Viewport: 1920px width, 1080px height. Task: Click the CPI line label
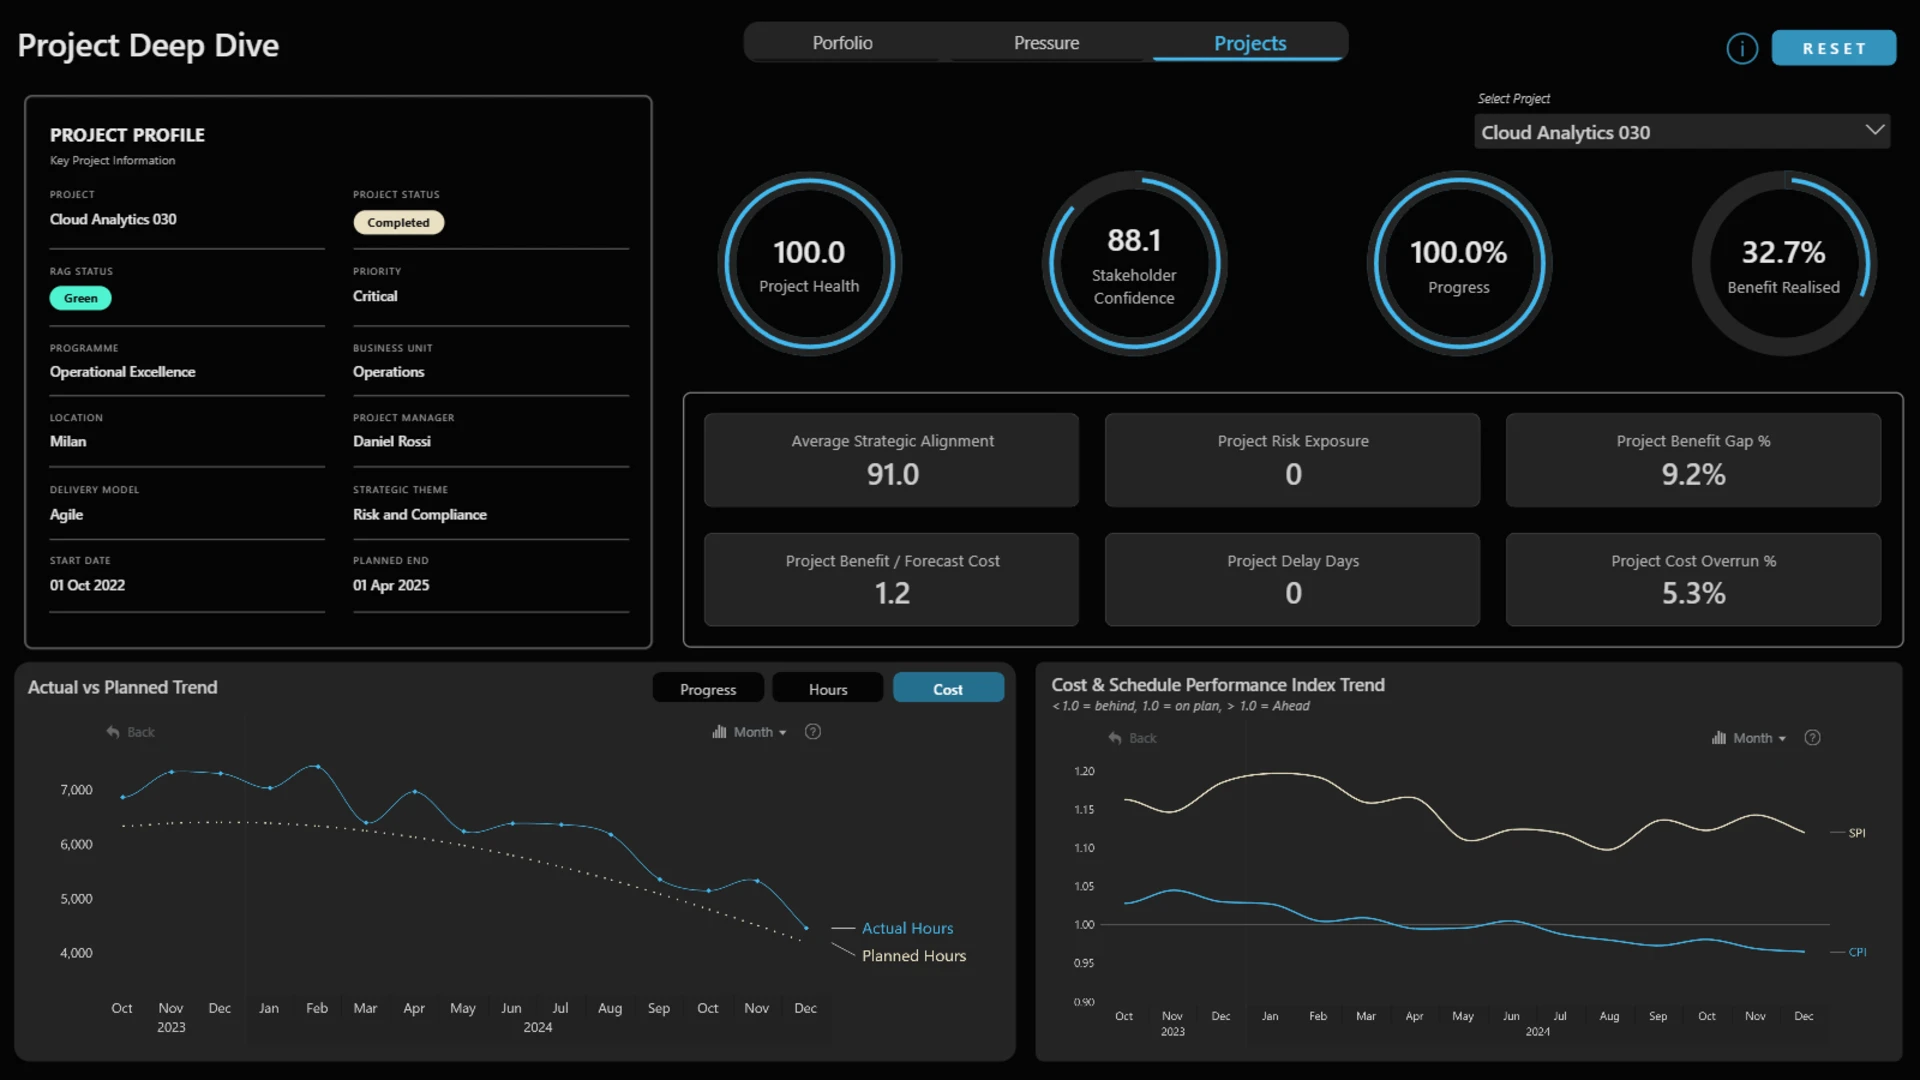[x=1857, y=952]
